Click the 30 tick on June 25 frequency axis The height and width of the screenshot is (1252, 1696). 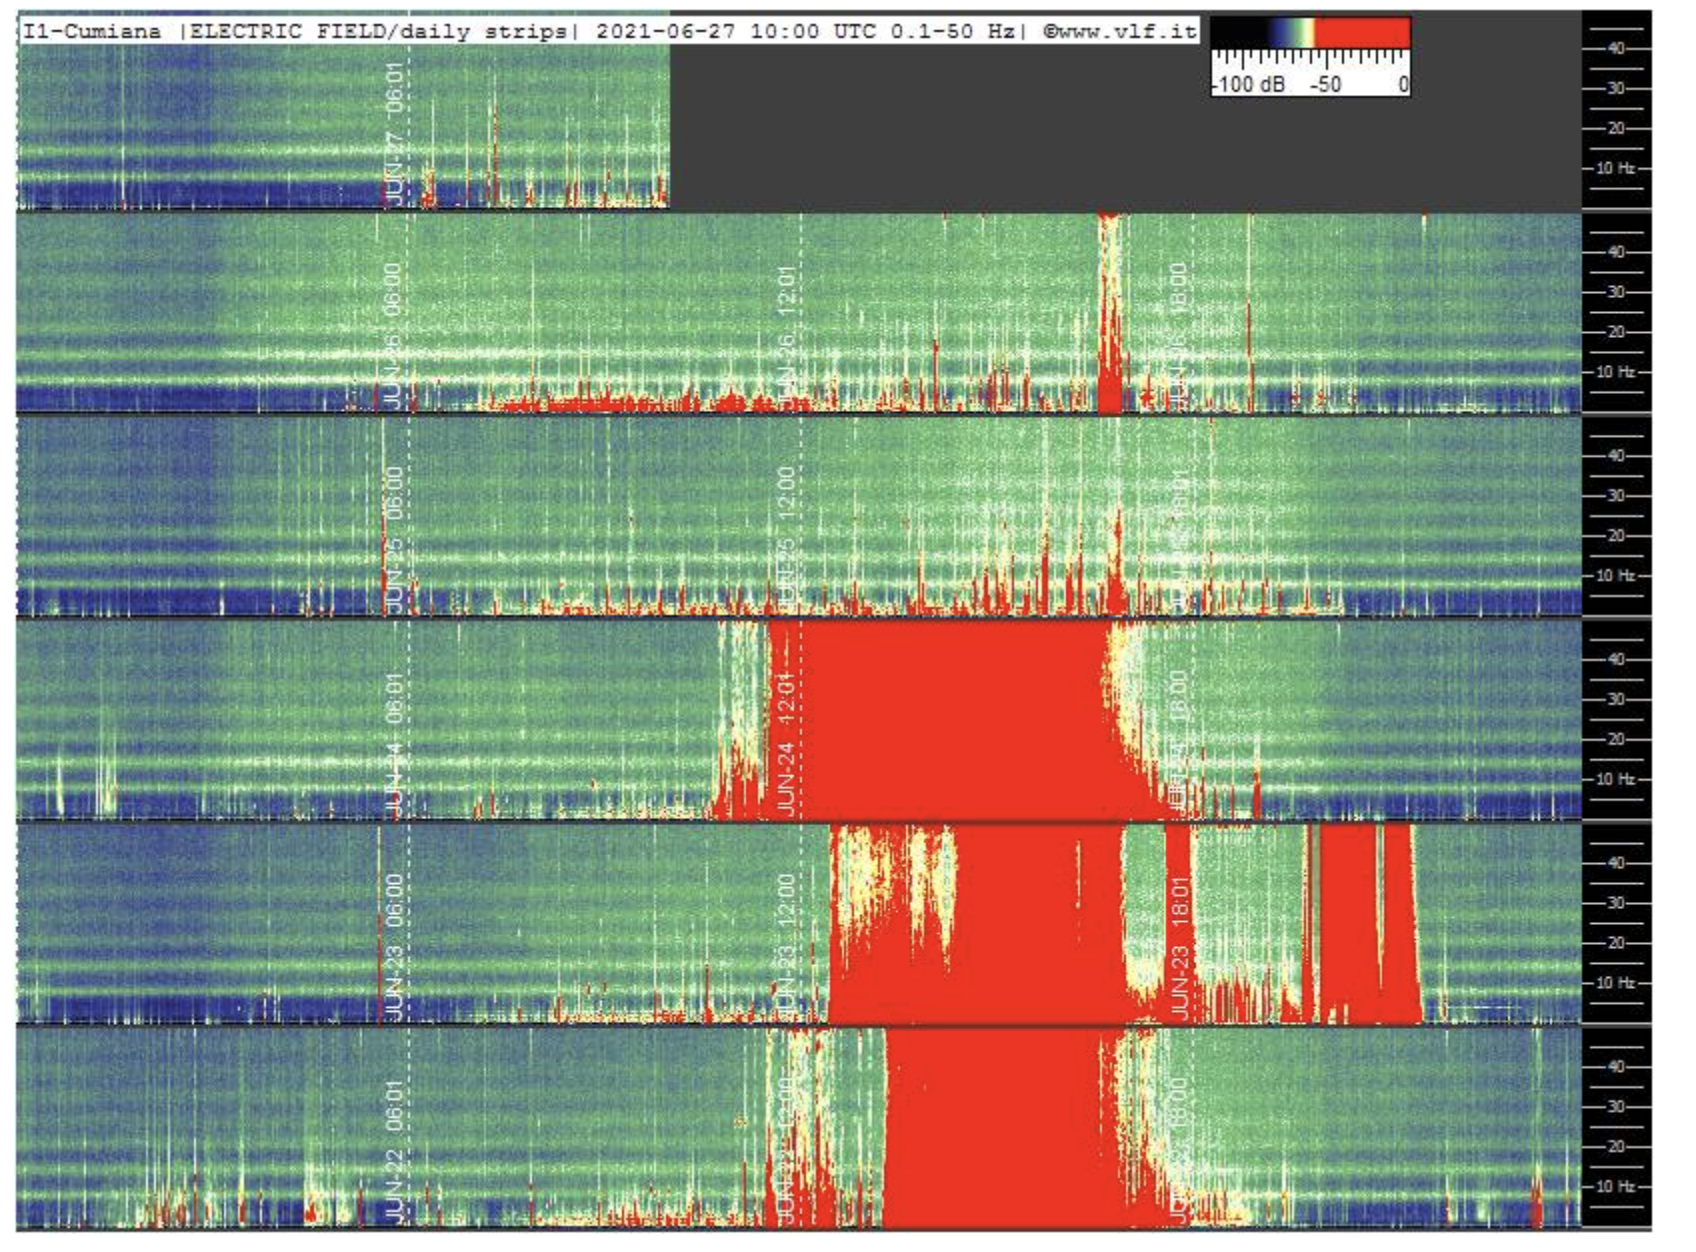point(1615,495)
